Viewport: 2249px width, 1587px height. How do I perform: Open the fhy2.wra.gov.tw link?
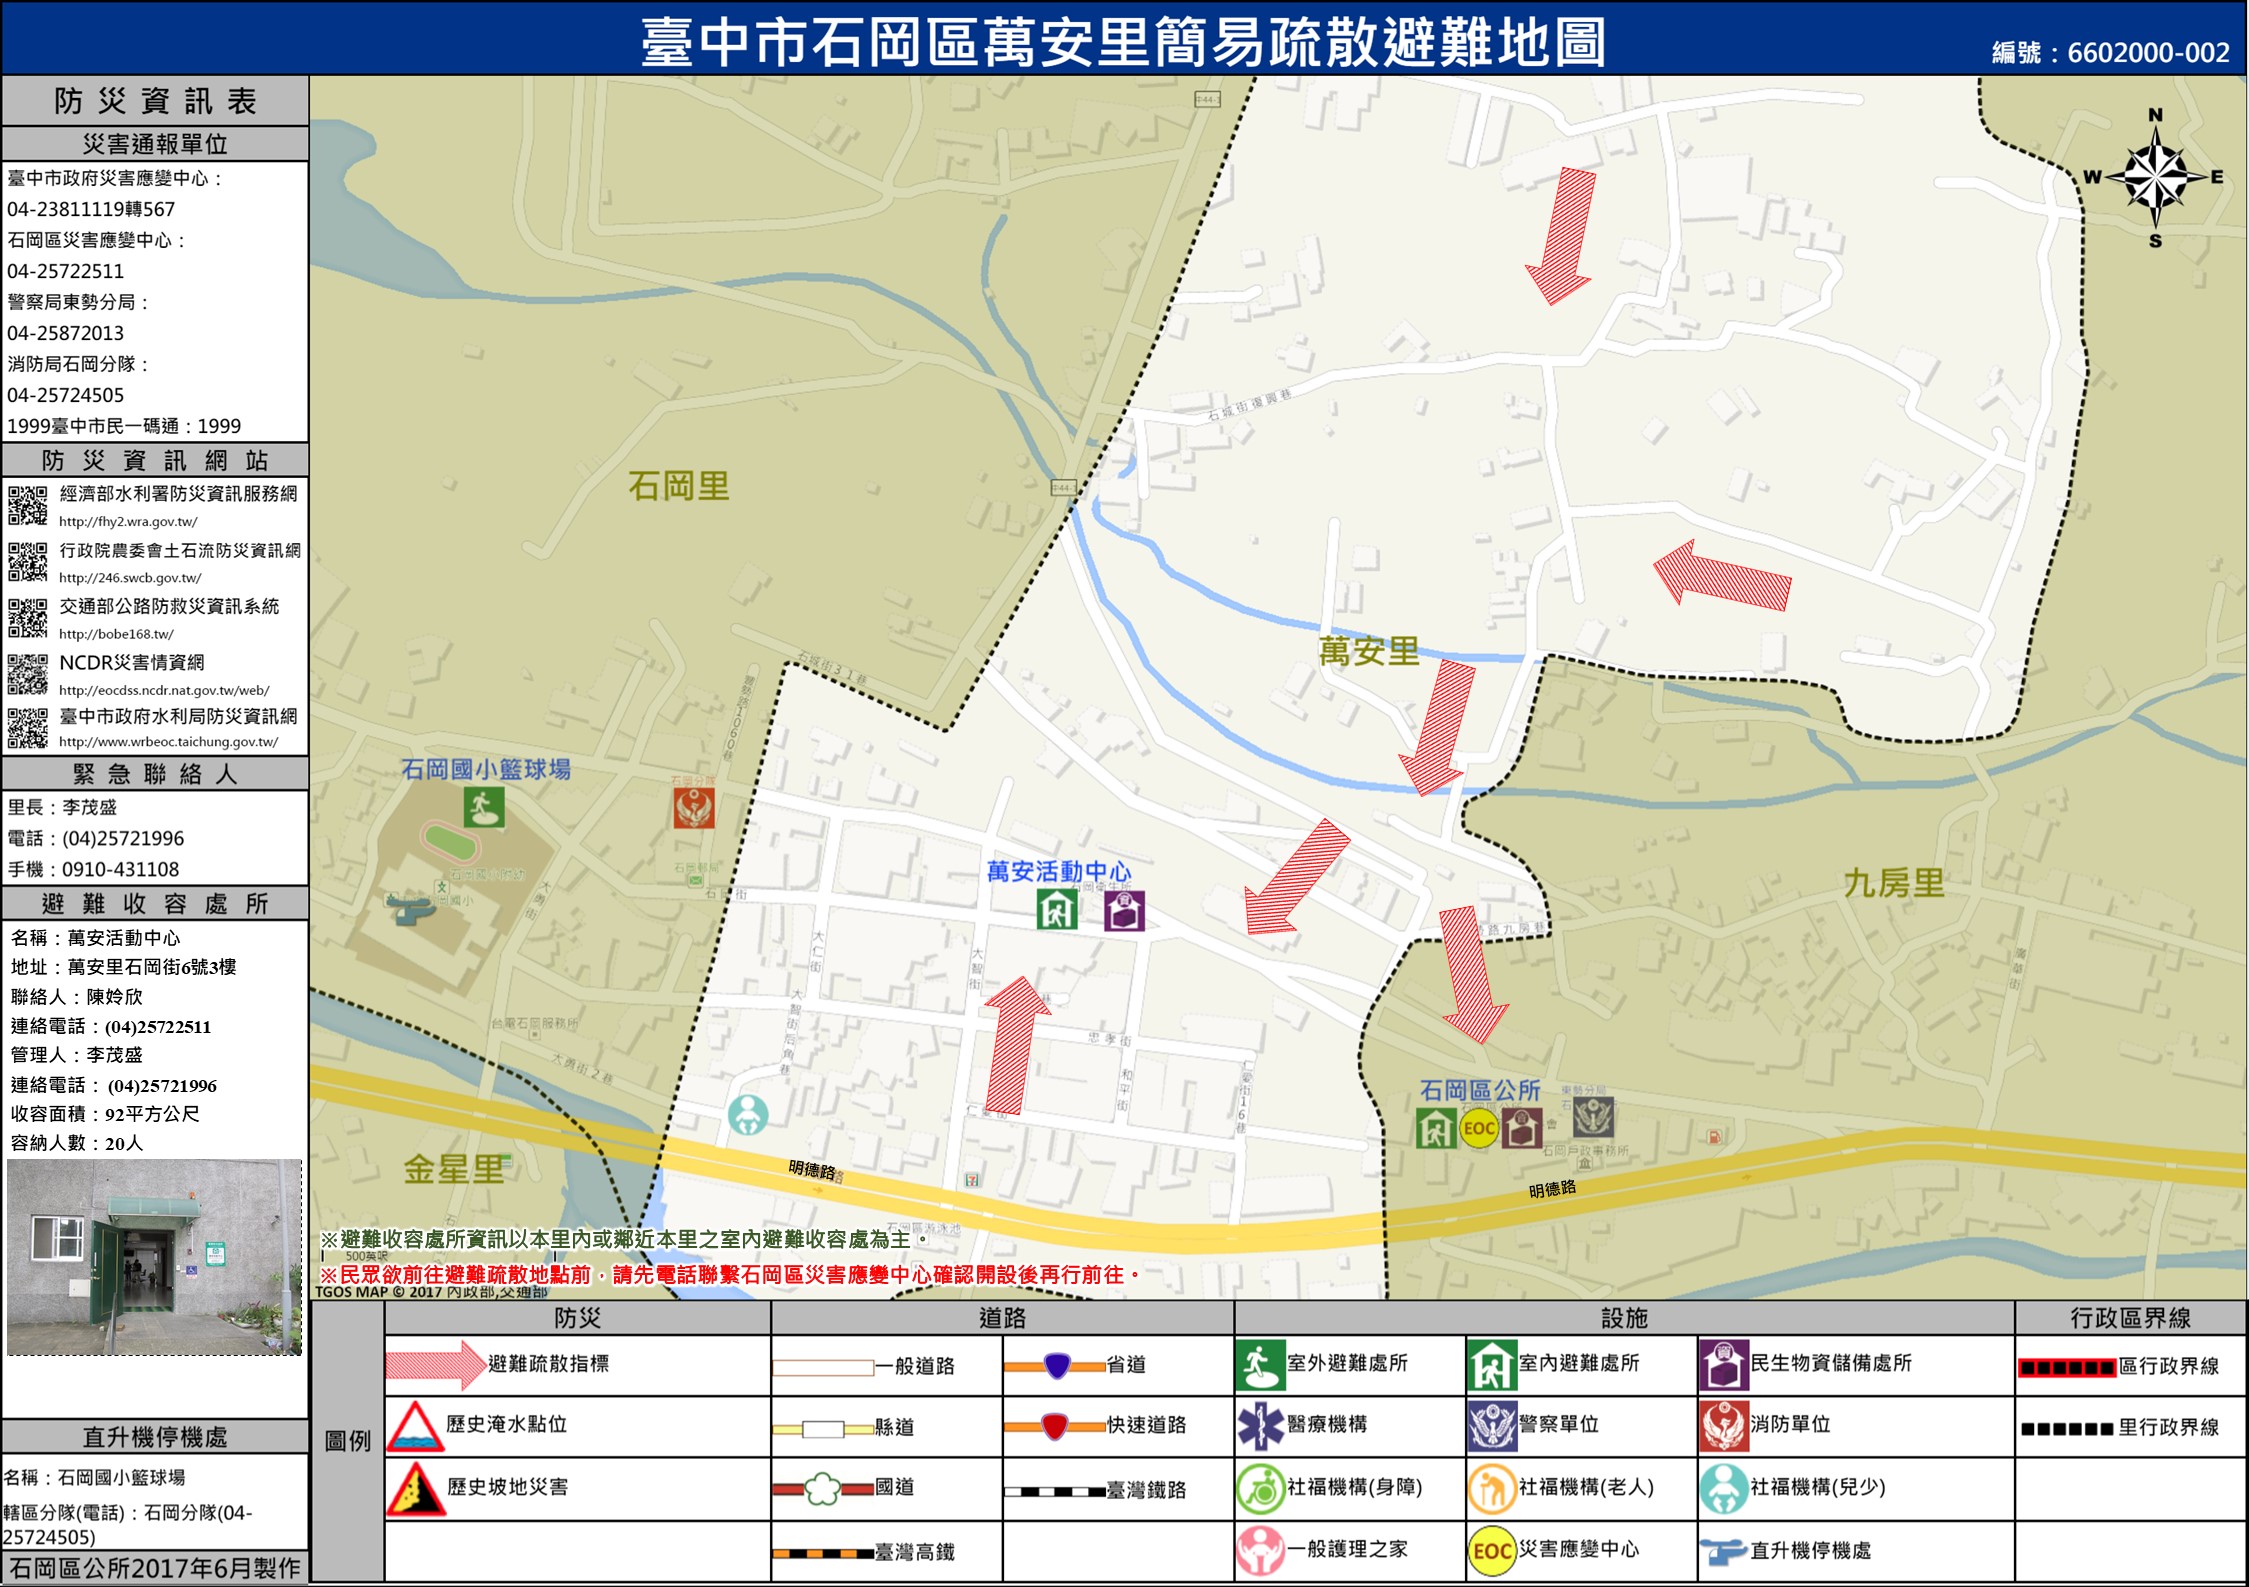128,522
